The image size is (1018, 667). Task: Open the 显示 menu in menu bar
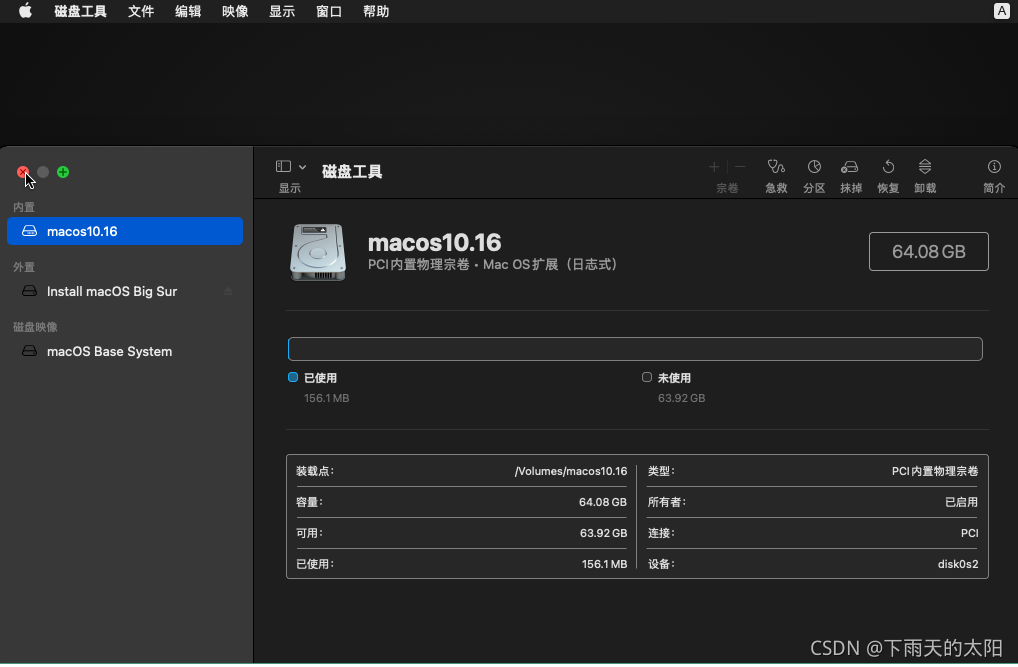(x=282, y=11)
